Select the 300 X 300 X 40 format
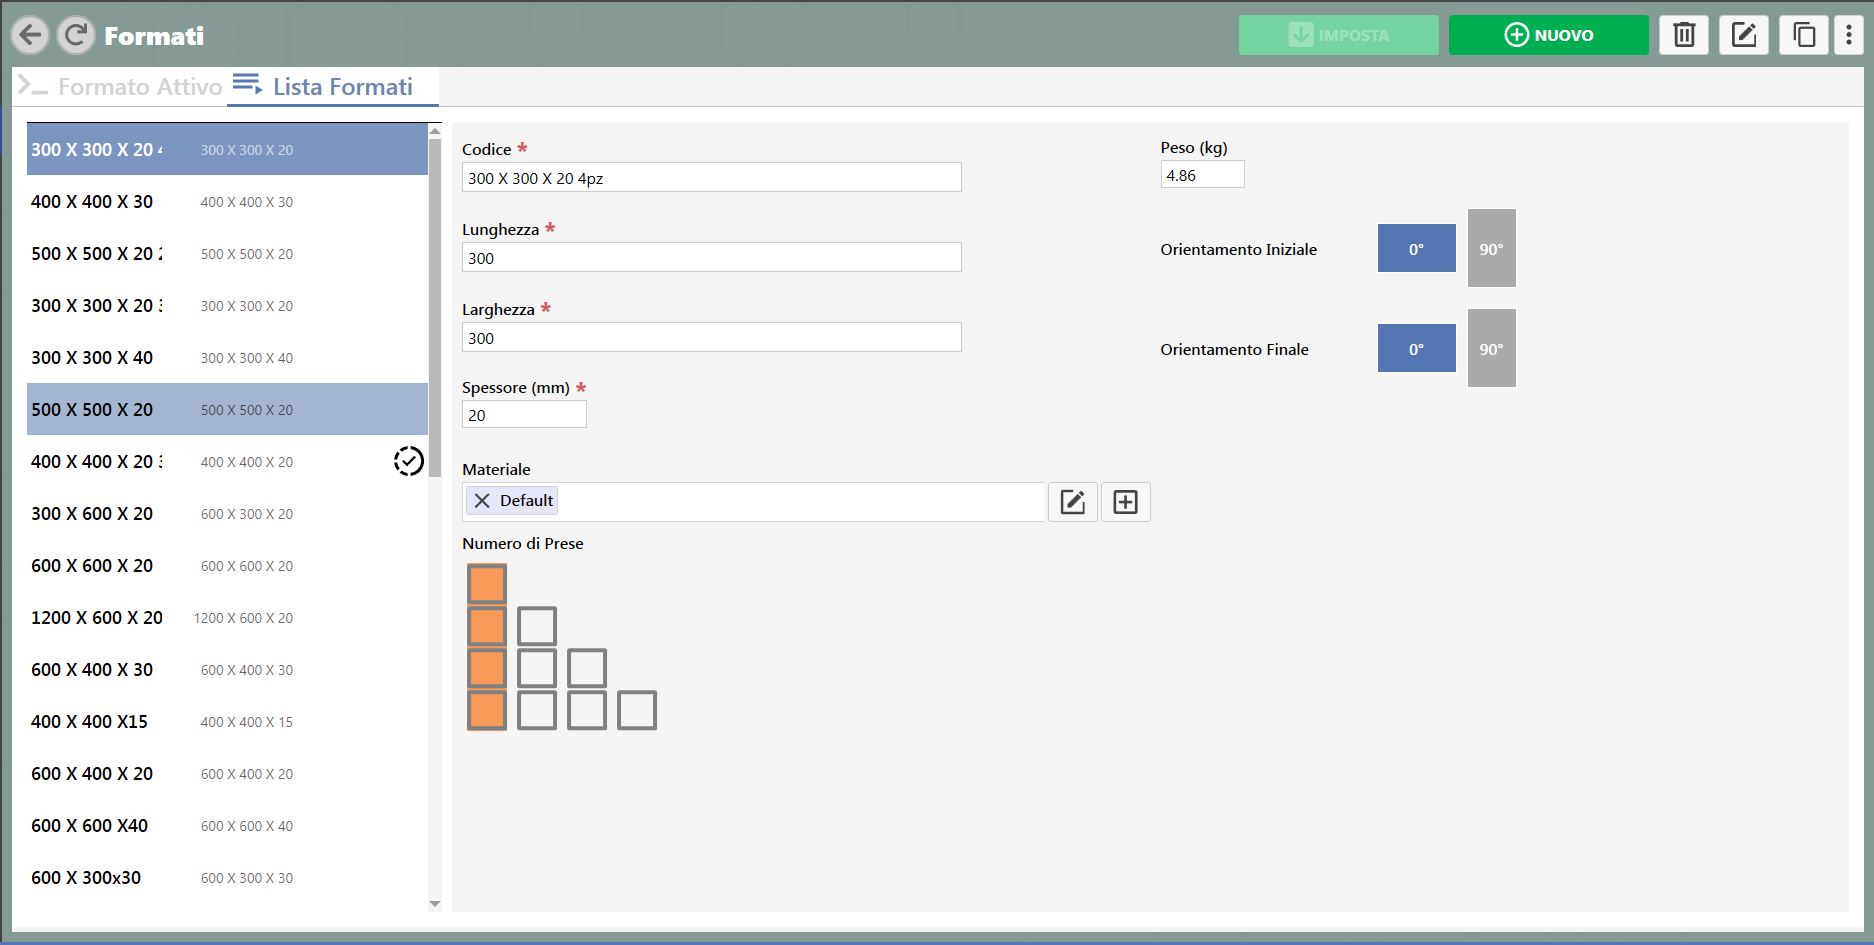This screenshot has height=945, width=1874. [x=227, y=357]
